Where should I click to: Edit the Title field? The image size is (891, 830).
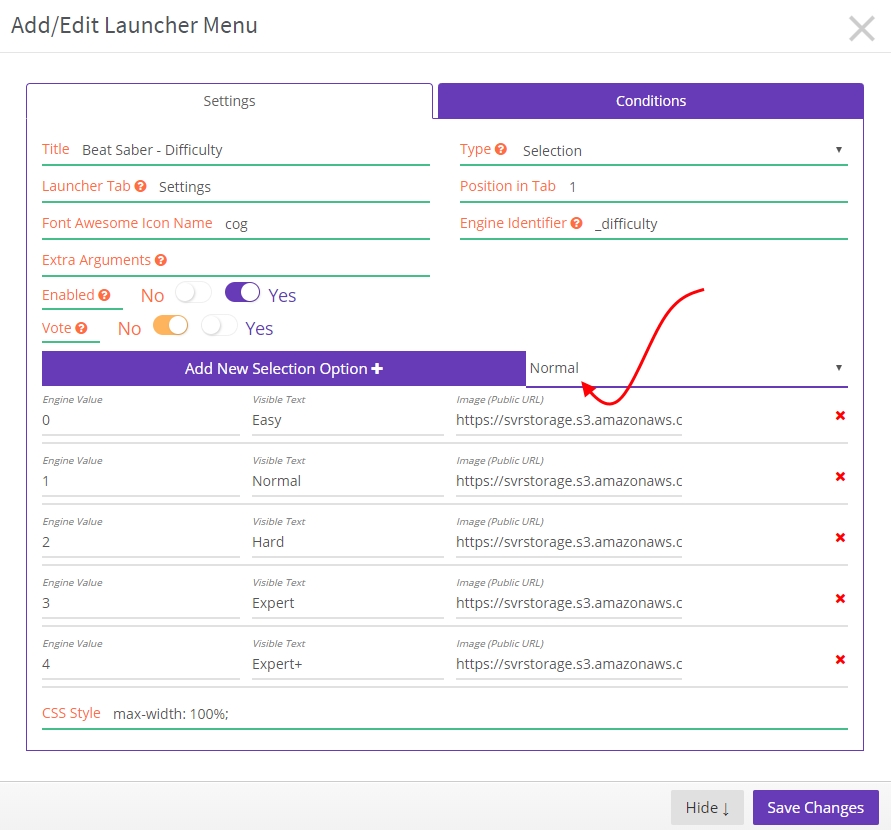255,150
